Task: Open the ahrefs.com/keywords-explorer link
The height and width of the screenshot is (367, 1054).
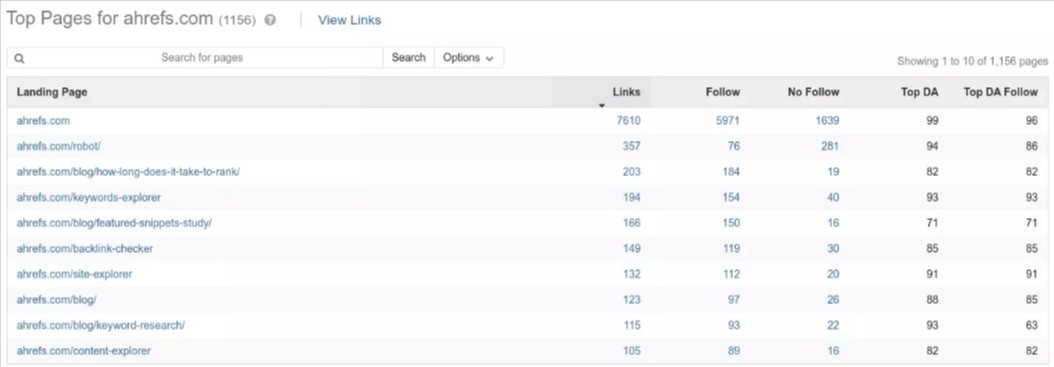Action: point(89,198)
